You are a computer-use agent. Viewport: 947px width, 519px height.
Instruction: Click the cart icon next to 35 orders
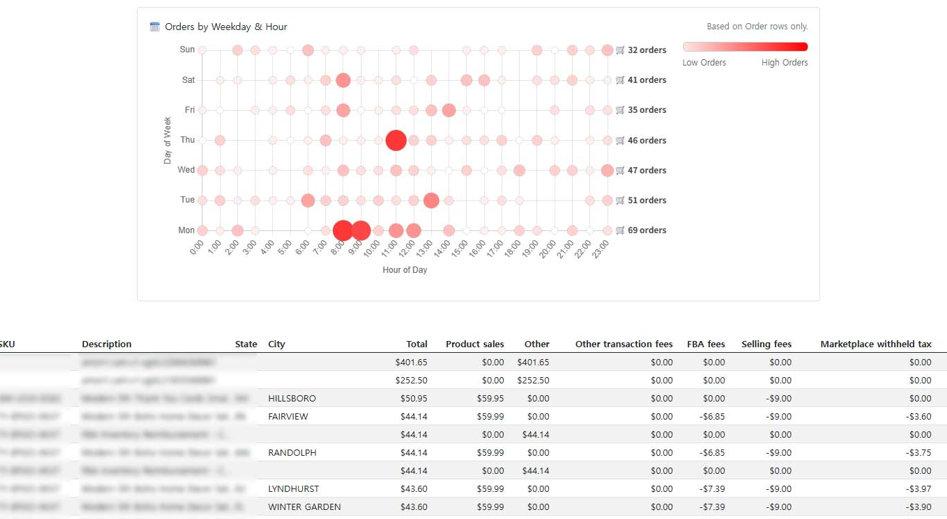click(620, 110)
